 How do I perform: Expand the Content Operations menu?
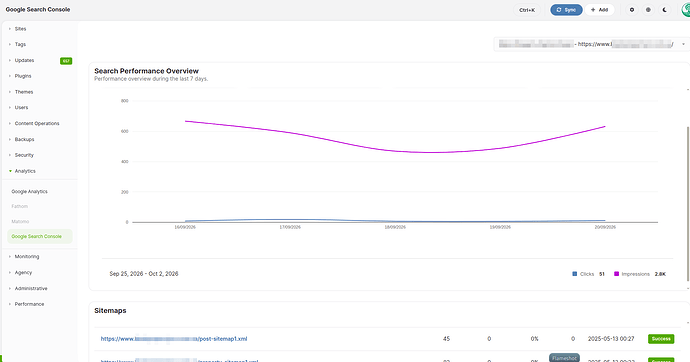click(x=37, y=124)
